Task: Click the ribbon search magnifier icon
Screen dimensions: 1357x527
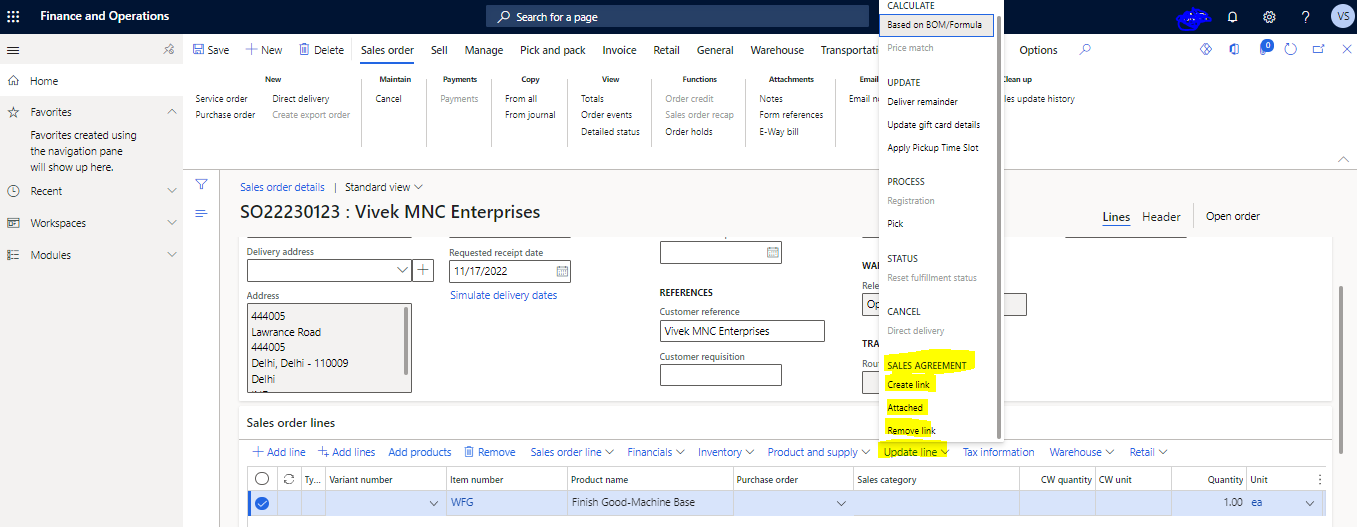Action: point(1085,50)
